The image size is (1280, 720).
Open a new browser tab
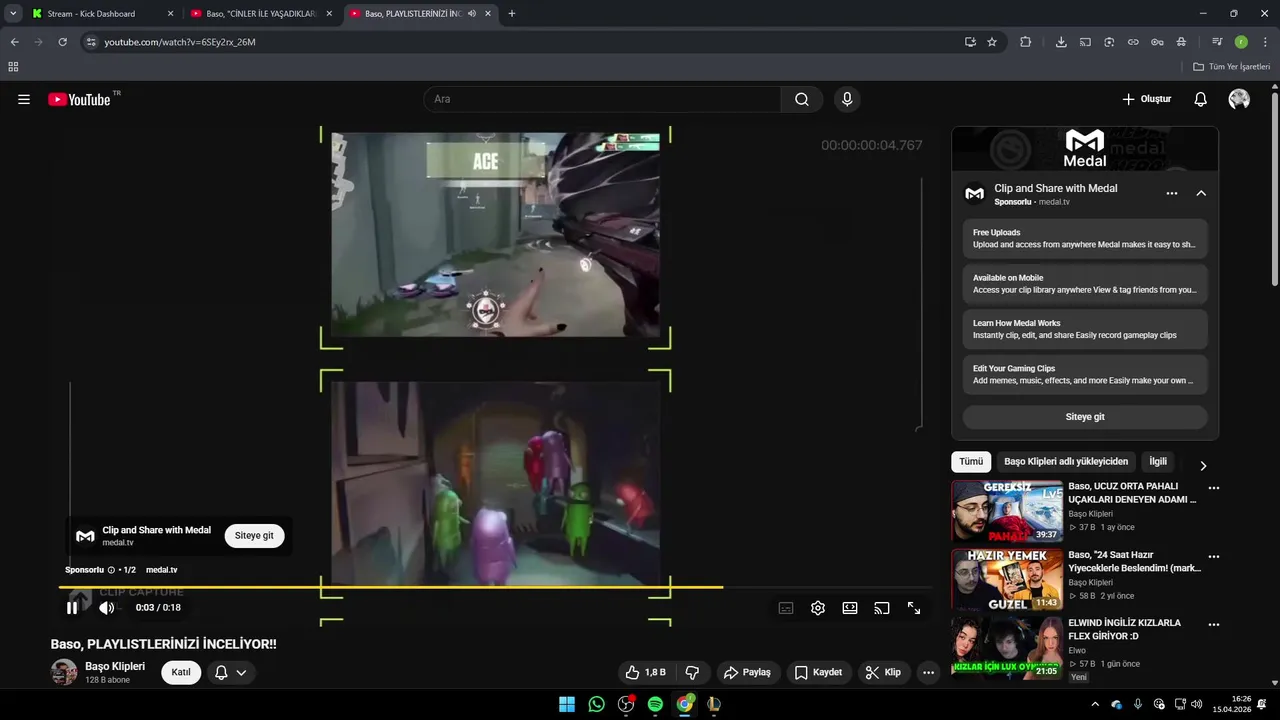pos(512,14)
